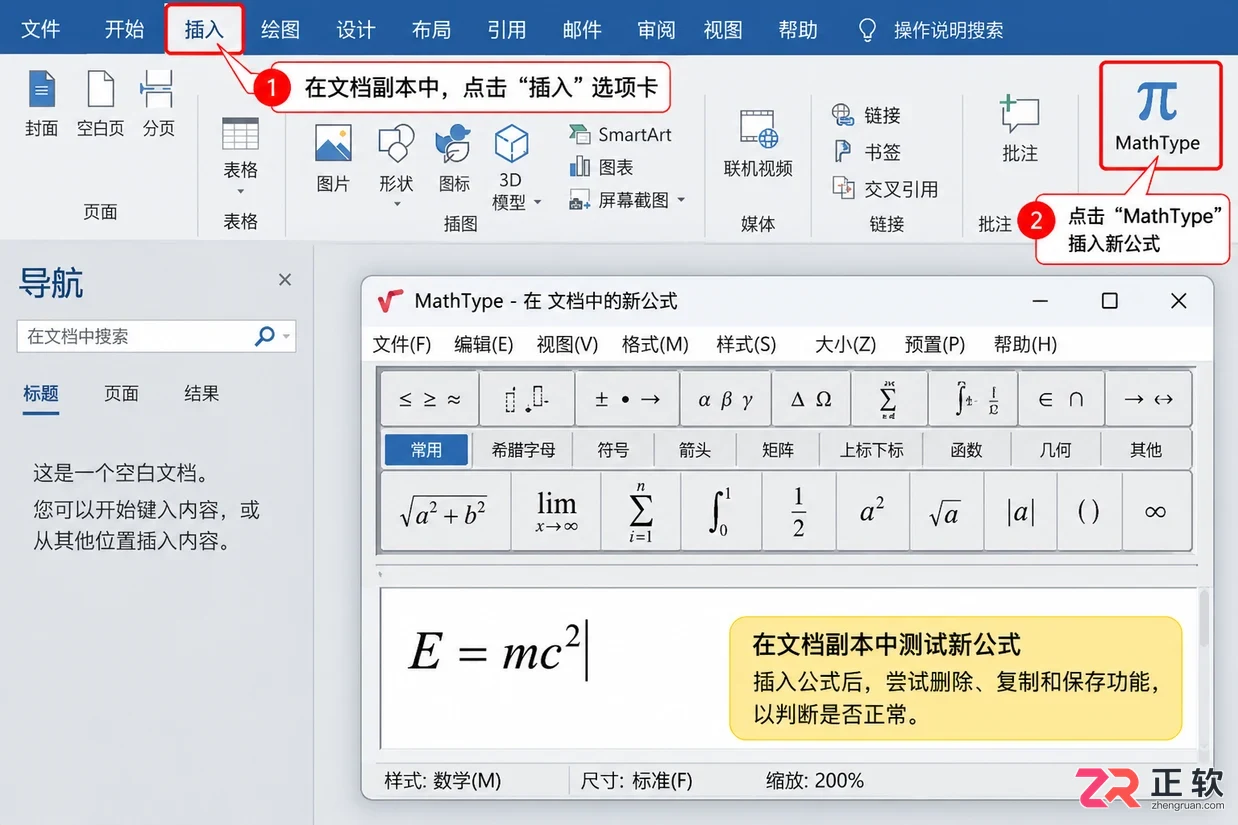1238x825 pixels.
Task: Select the 矩阵 template tab
Action: tap(778, 450)
